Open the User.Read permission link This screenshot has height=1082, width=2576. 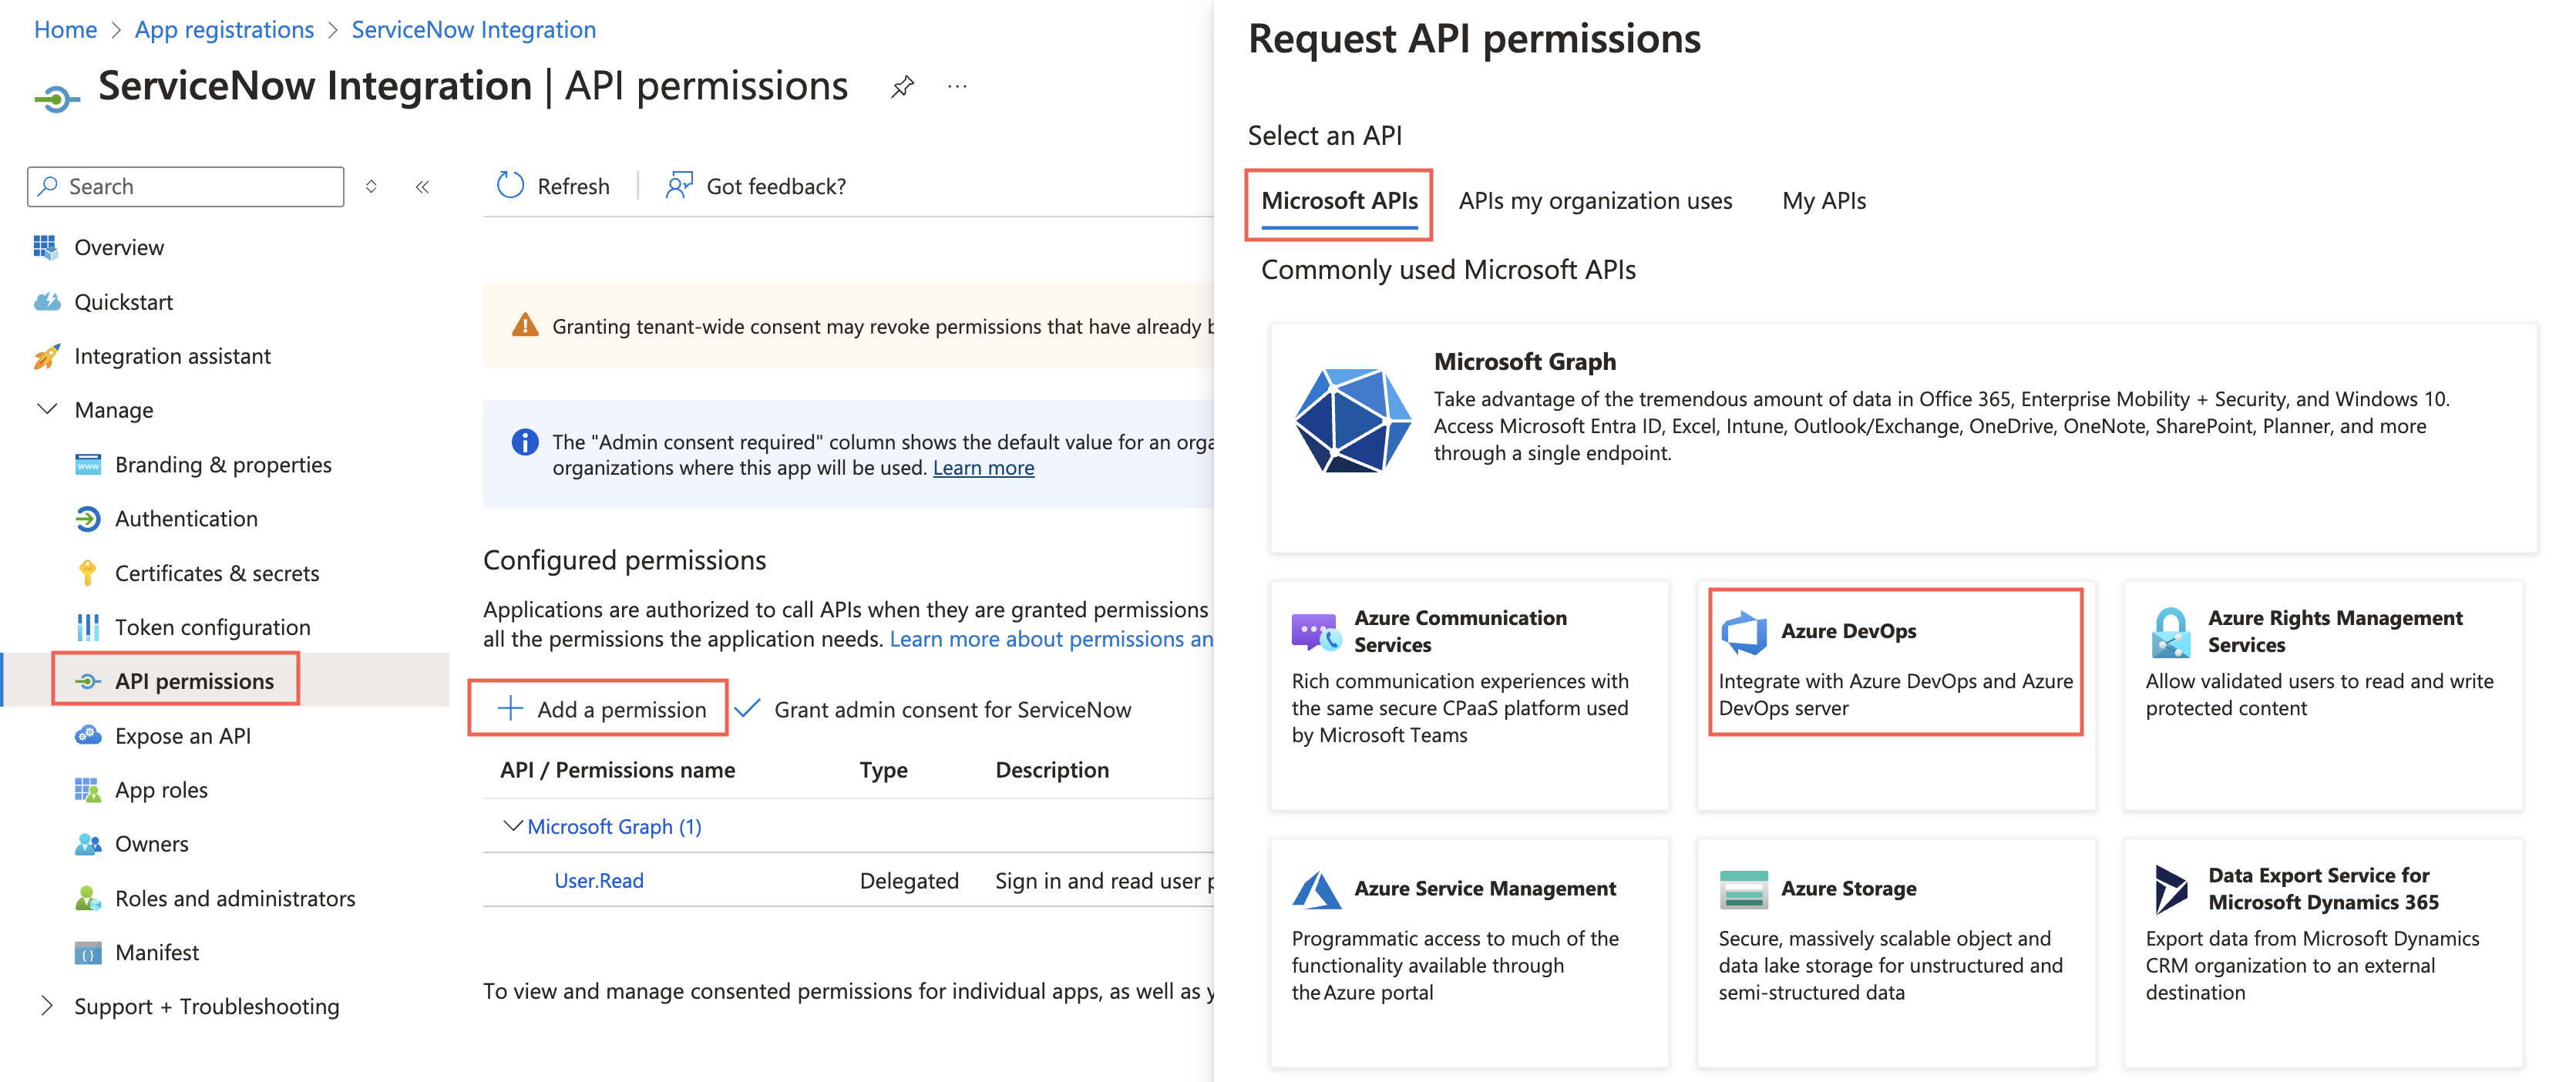click(x=598, y=880)
